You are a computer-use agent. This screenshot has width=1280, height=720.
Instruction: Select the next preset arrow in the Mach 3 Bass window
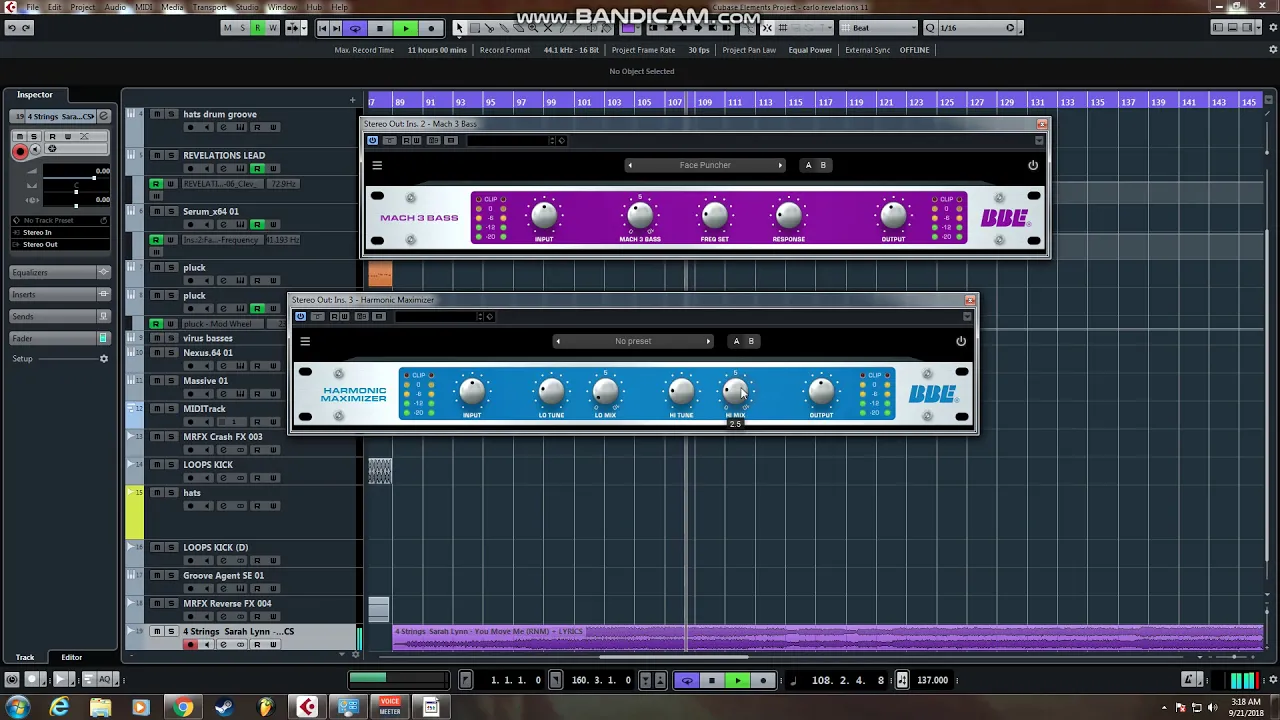pyautogui.click(x=780, y=165)
